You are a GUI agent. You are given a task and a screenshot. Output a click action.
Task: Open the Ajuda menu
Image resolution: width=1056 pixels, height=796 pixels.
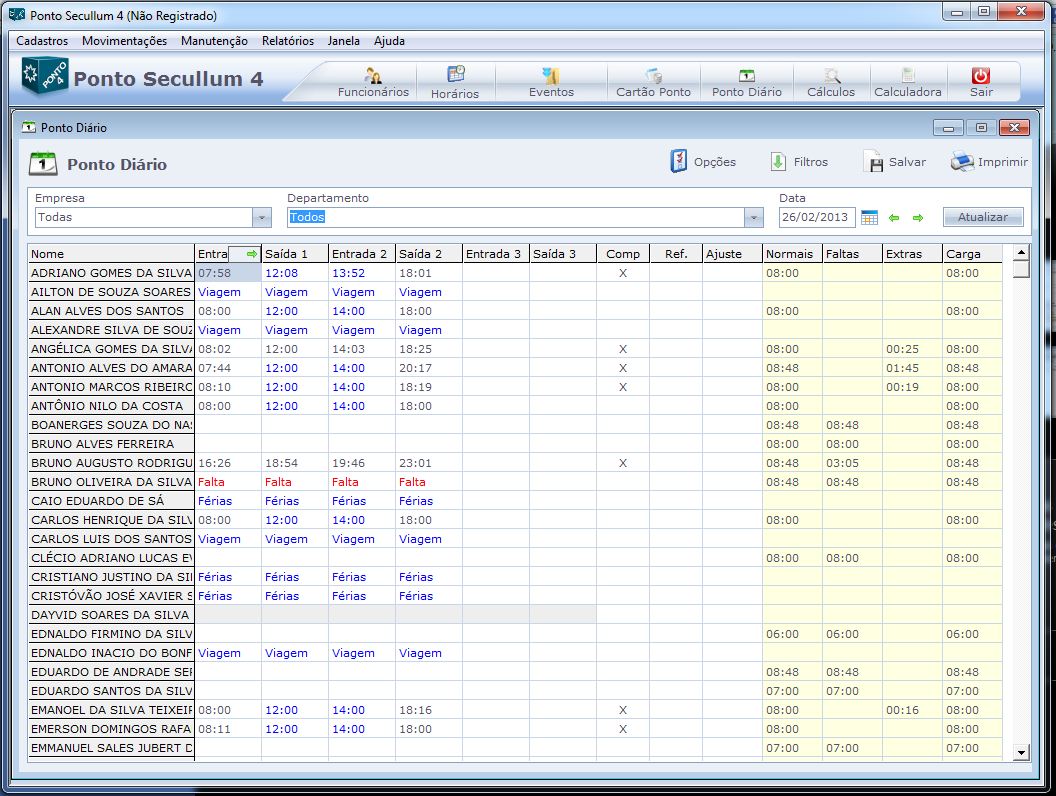pyautogui.click(x=389, y=41)
